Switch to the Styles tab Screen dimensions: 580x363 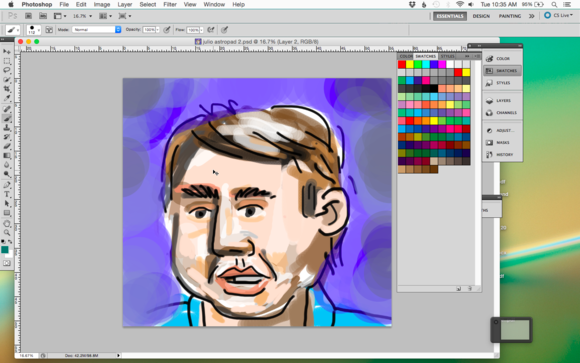[x=447, y=56]
